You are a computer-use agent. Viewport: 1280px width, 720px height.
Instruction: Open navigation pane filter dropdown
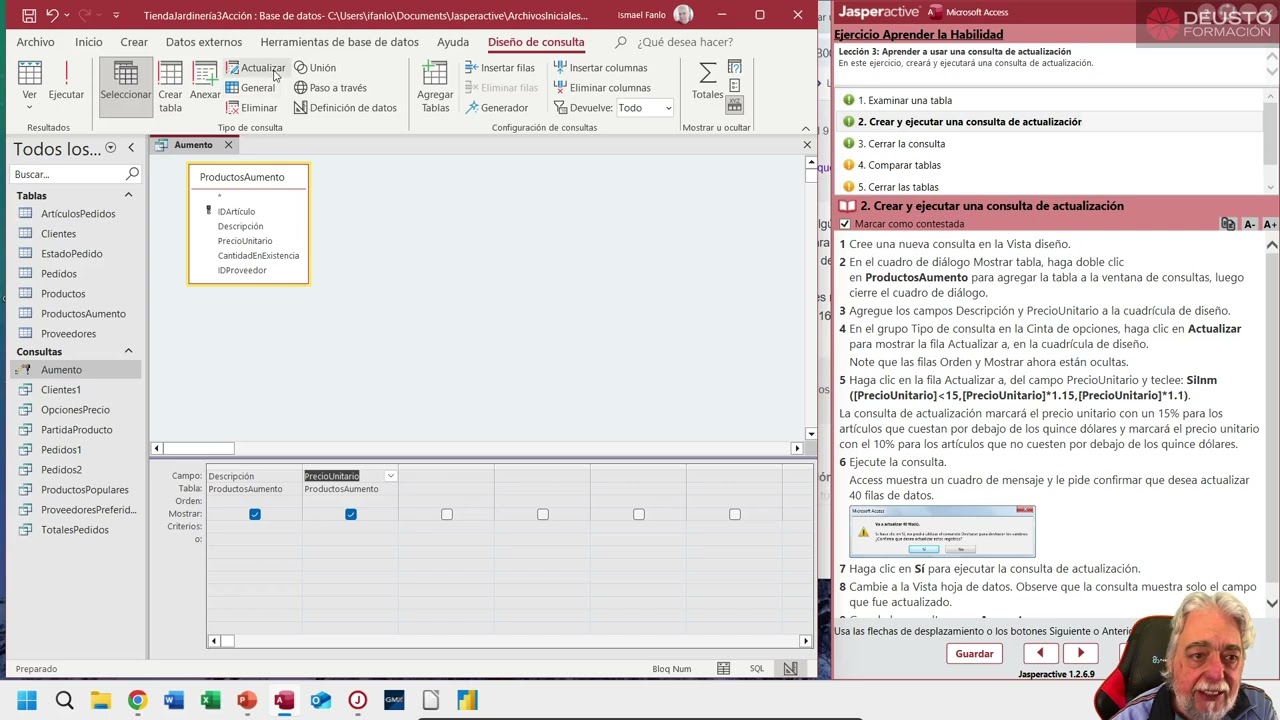click(110, 148)
